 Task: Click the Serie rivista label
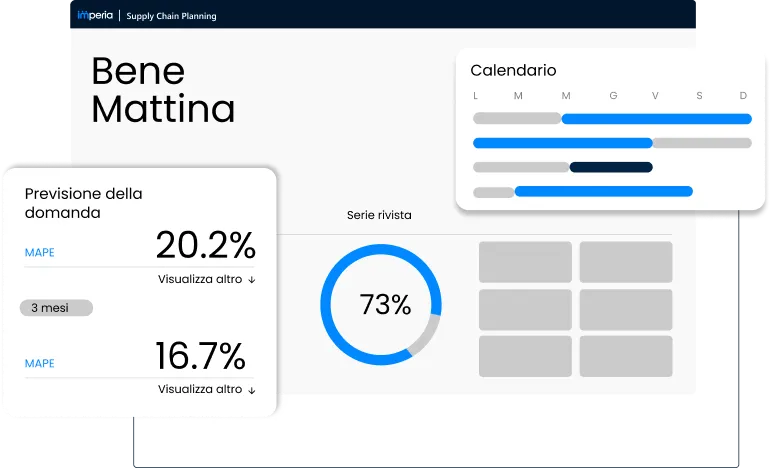[379, 215]
